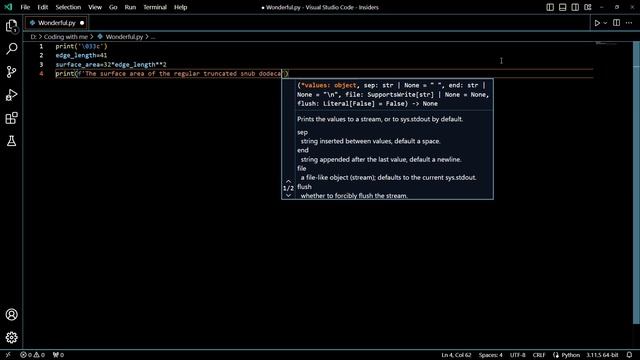Click the ports forwarded status item
640x360 pixels.
tap(58, 355)
